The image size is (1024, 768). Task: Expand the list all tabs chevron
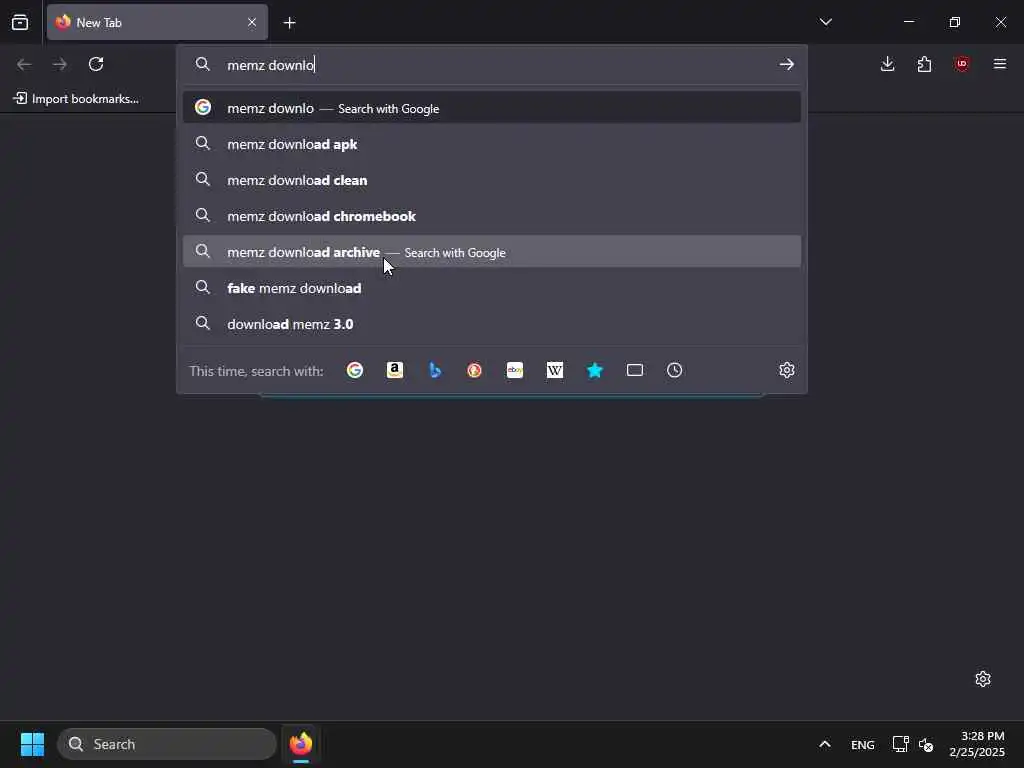click(x=825, y=22)
